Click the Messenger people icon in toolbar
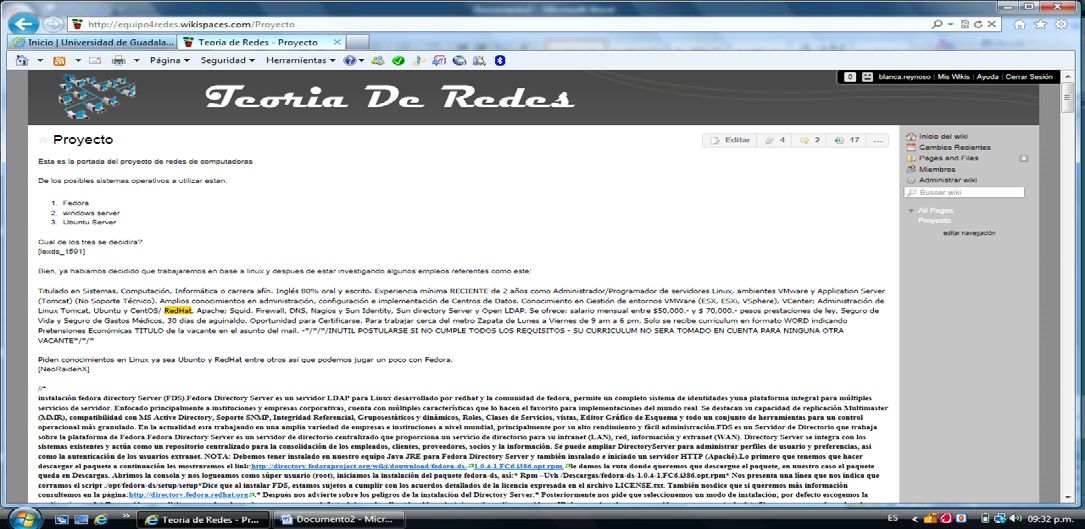The height and width of the screenshot is (529, 1085). (x=378, y=60)
